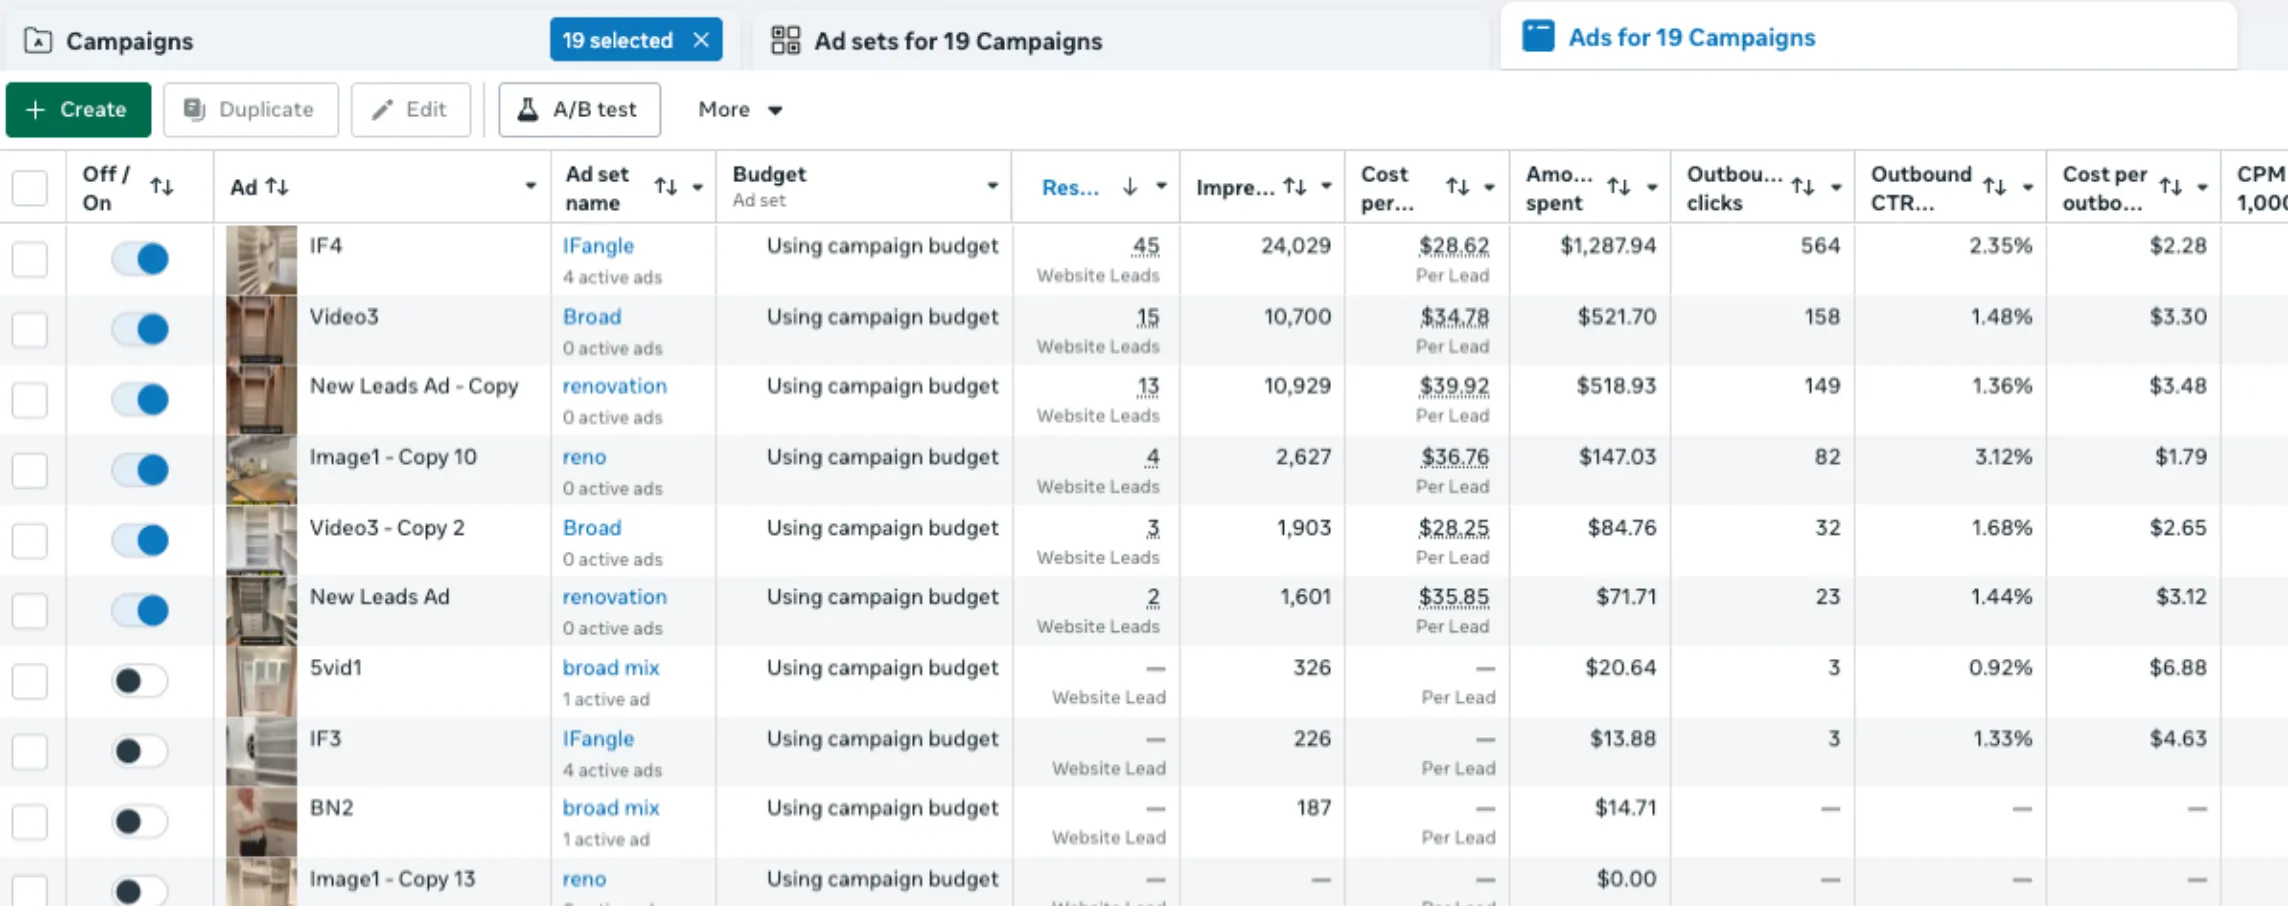Viewport: 2288px width, 906px height.
Task: Open the Amount spent column dropdown caret
Action: (x=1652, y=187)
